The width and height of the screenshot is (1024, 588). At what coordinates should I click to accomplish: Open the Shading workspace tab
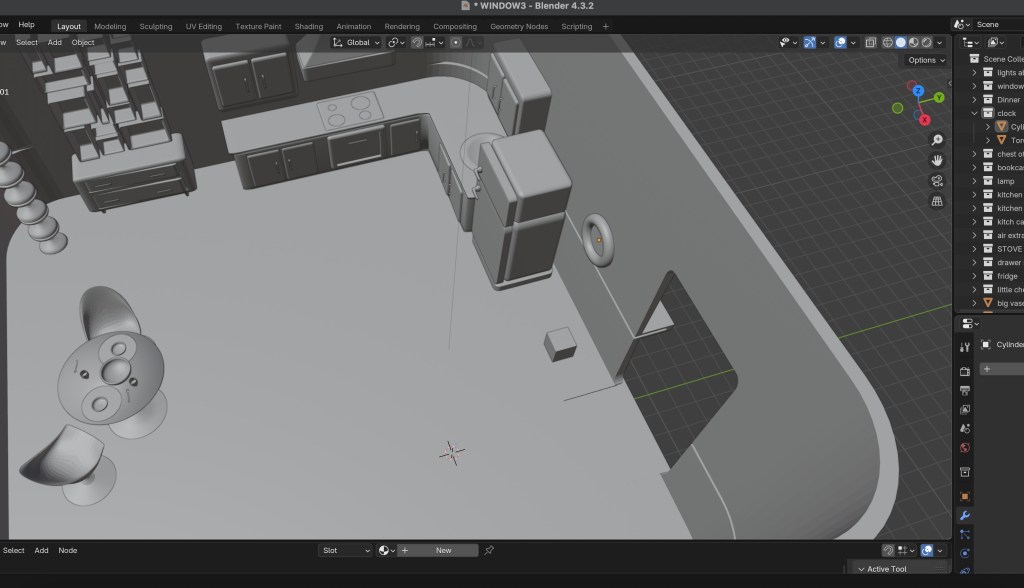(308, 26)
